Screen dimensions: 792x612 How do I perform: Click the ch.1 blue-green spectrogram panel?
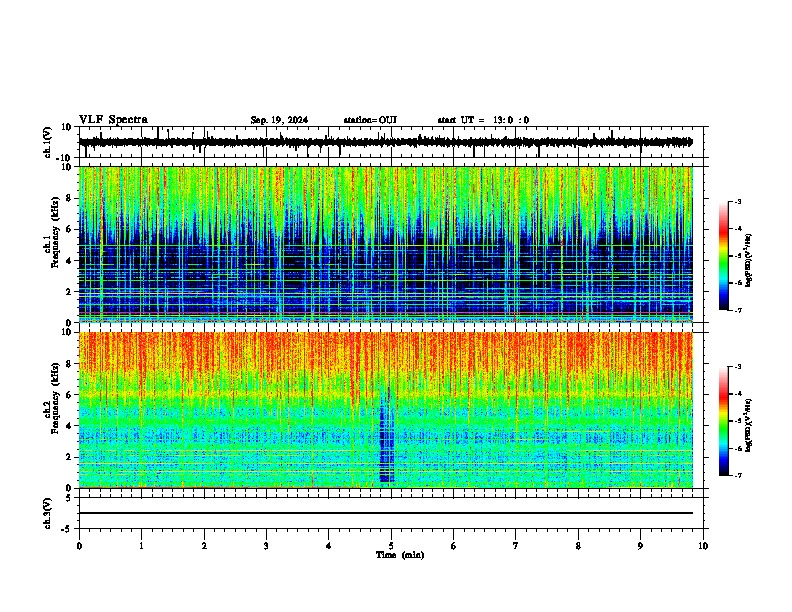click(x=385, y=244)
